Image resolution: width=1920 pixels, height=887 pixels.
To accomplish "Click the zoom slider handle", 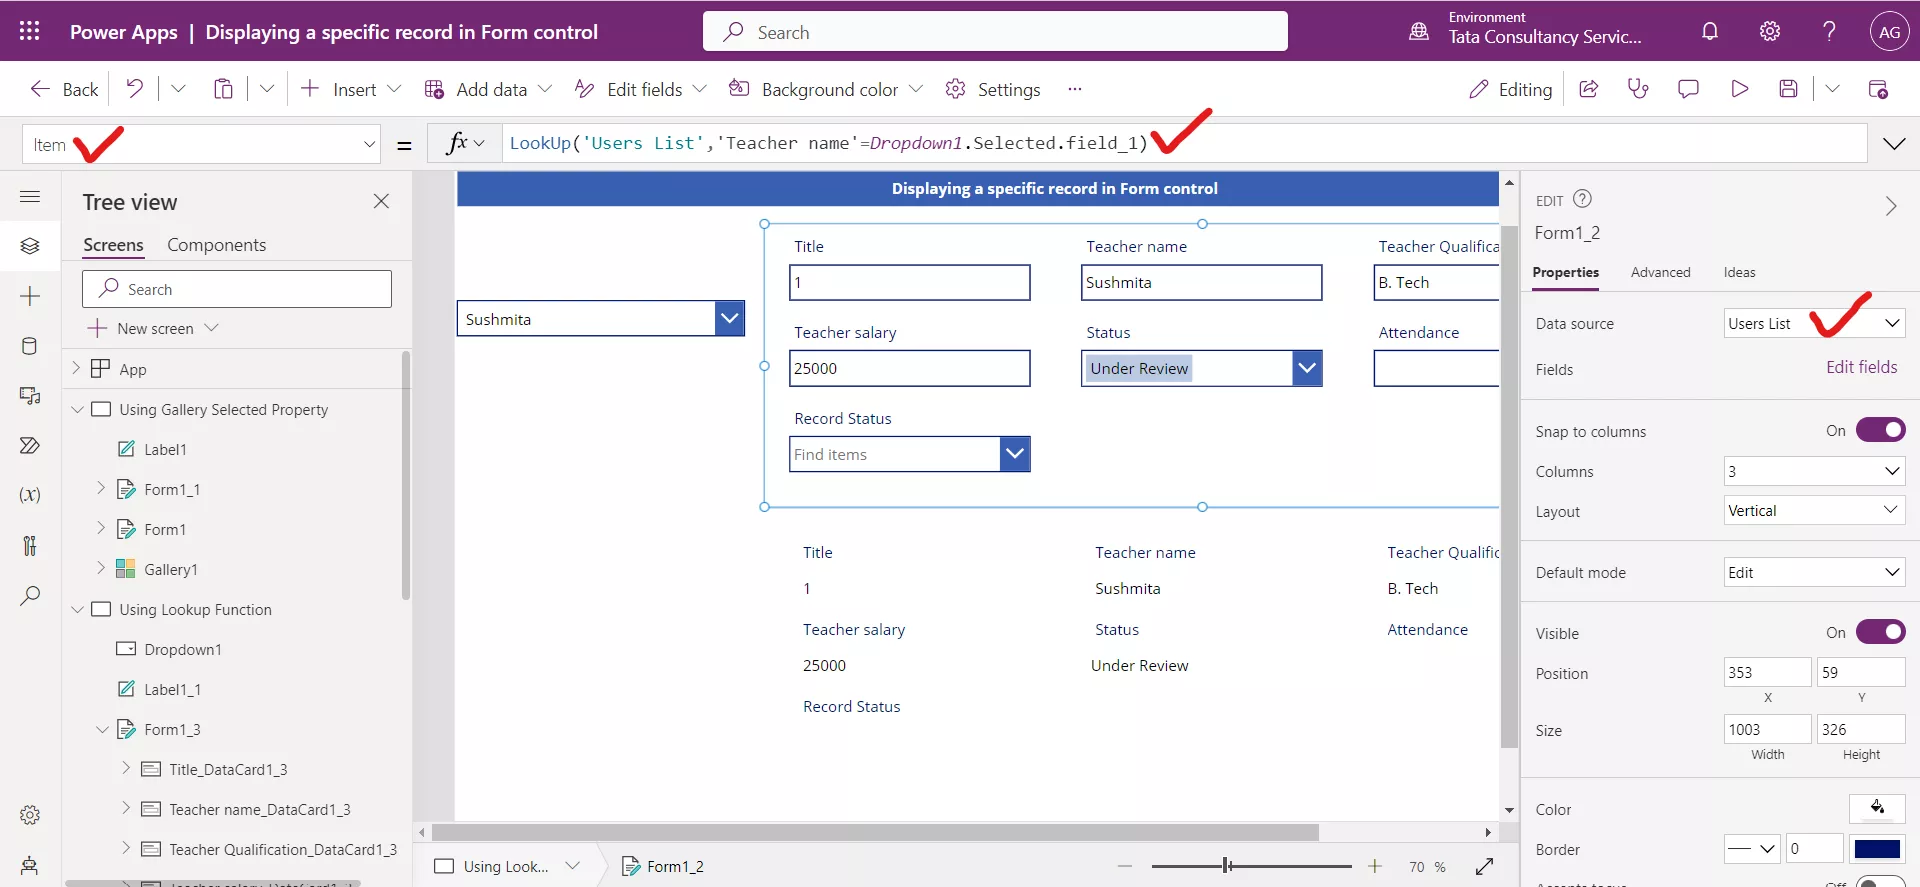I will pos(1227,866).
